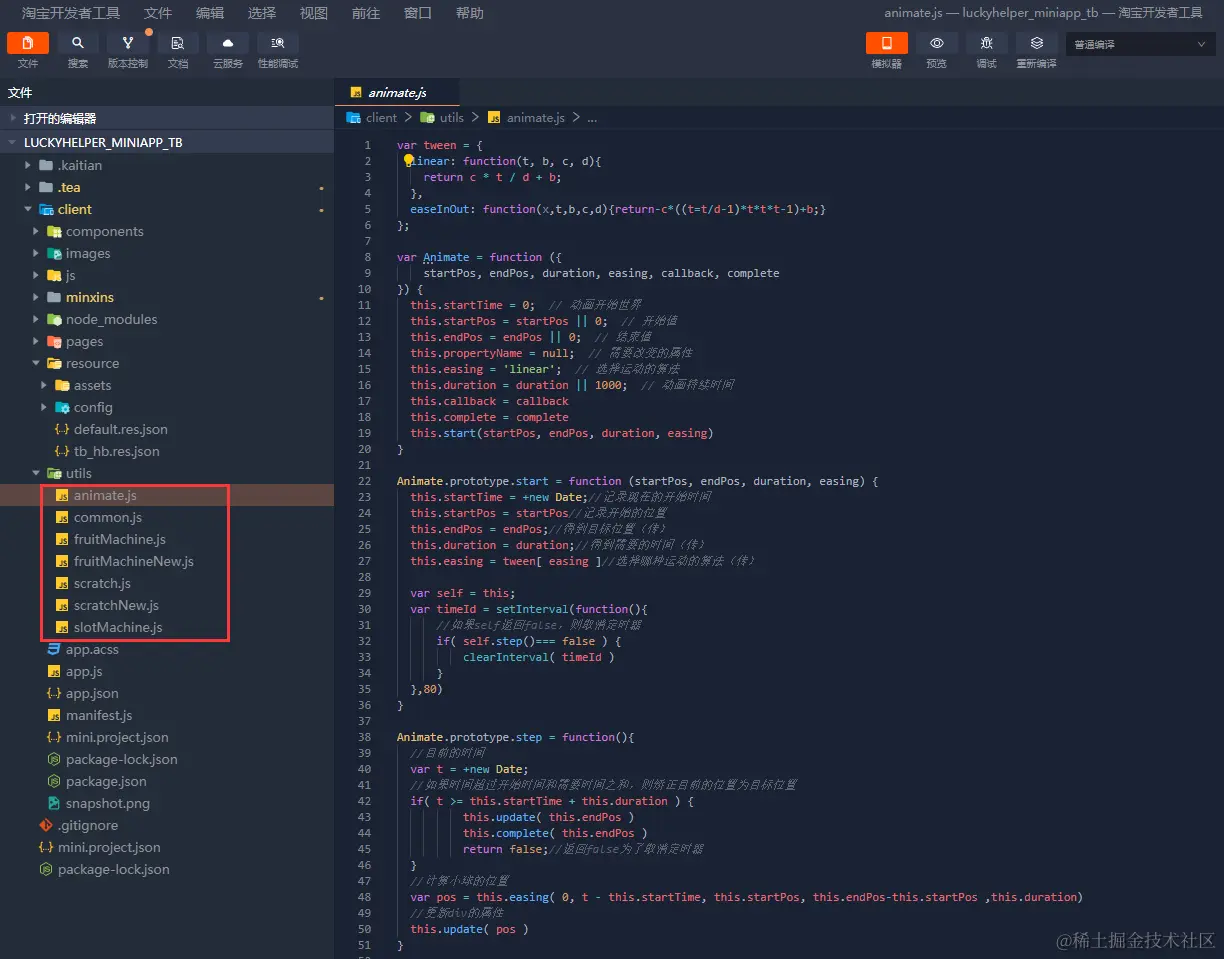Open the 选择 menu
Viewport: 1224px width, 959px height.
coord(262,13)
